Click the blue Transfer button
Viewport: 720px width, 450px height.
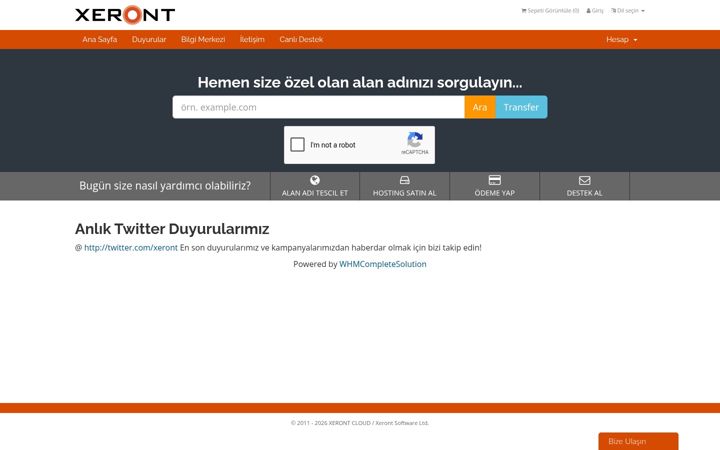click(521, 107)
